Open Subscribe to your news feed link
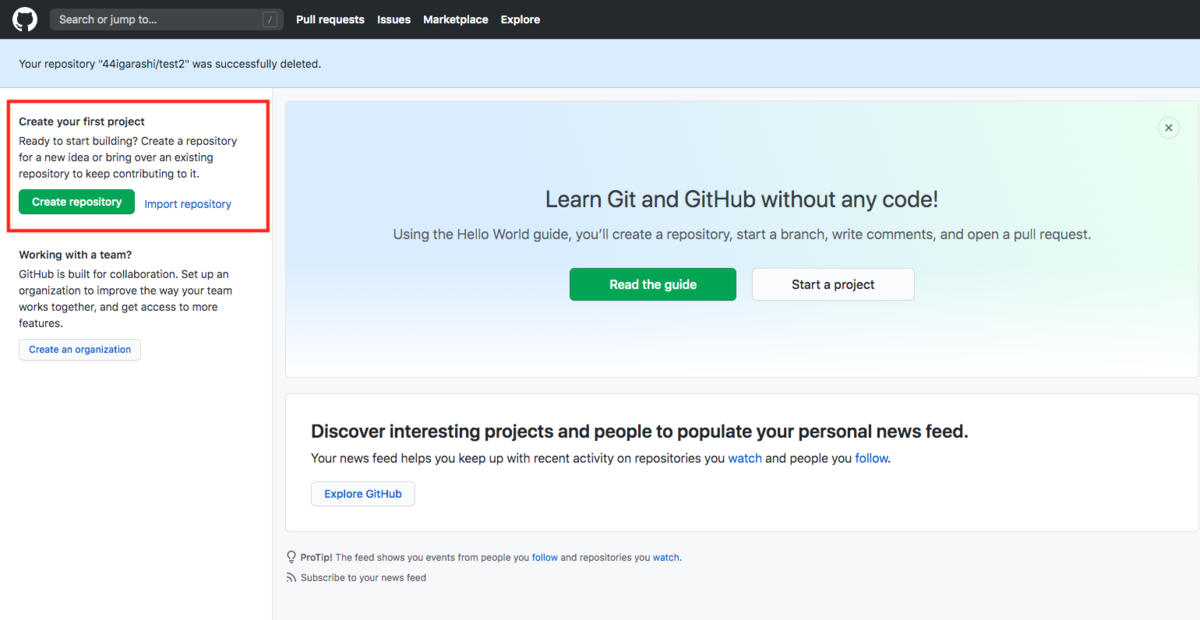 pyautogui.click(x=363, y=578)
